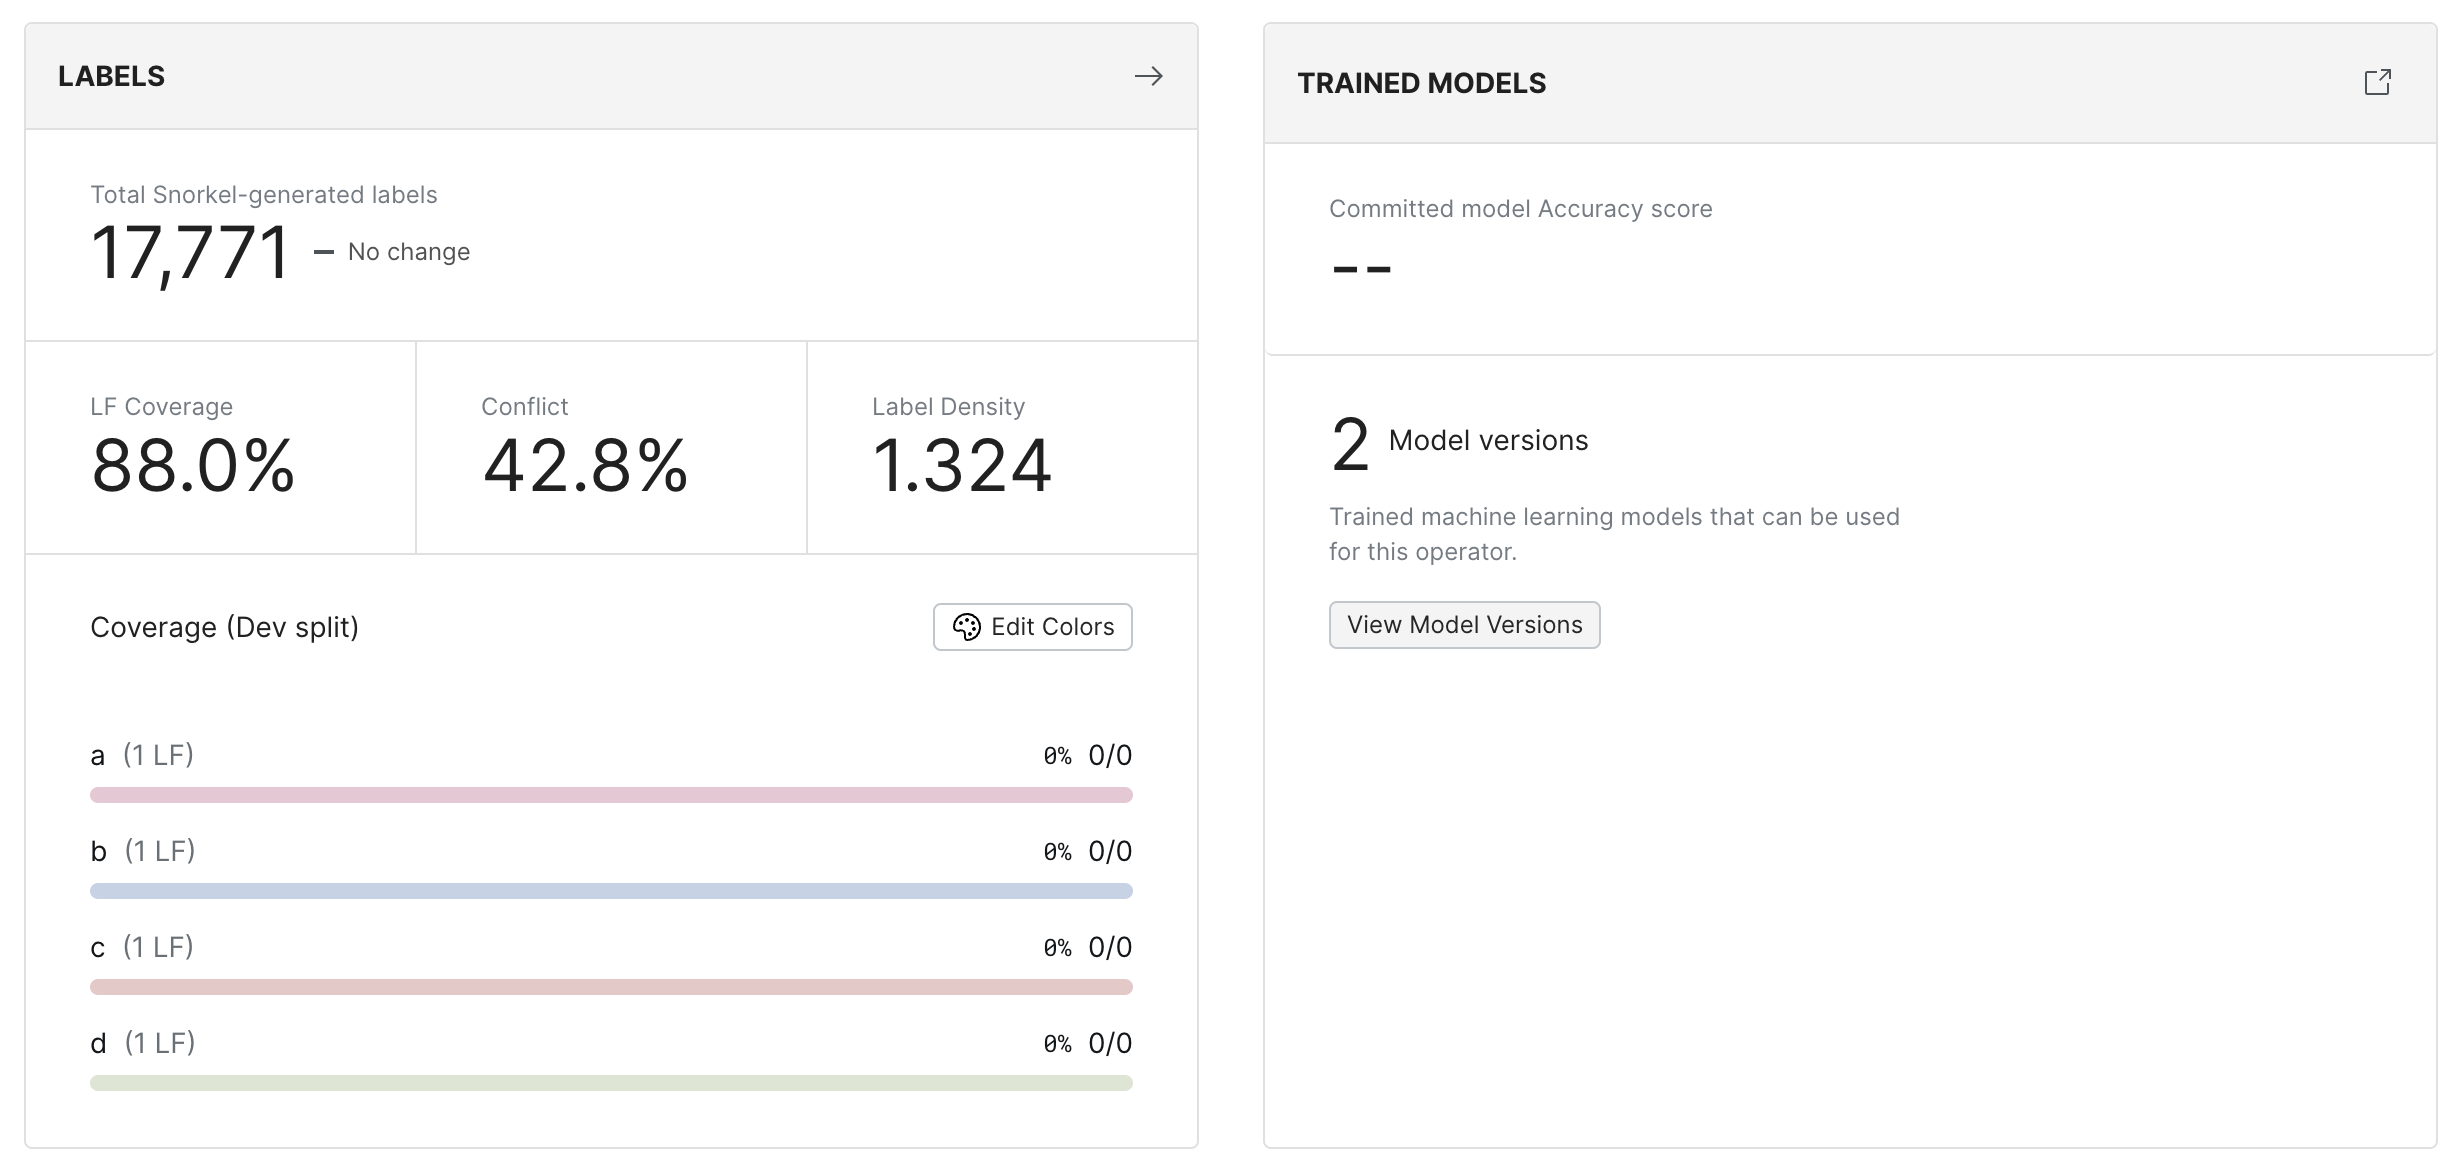Screen dimensions: 2460x1174
Task: Select red coverage bar for label c
Action: coord(611,987)
